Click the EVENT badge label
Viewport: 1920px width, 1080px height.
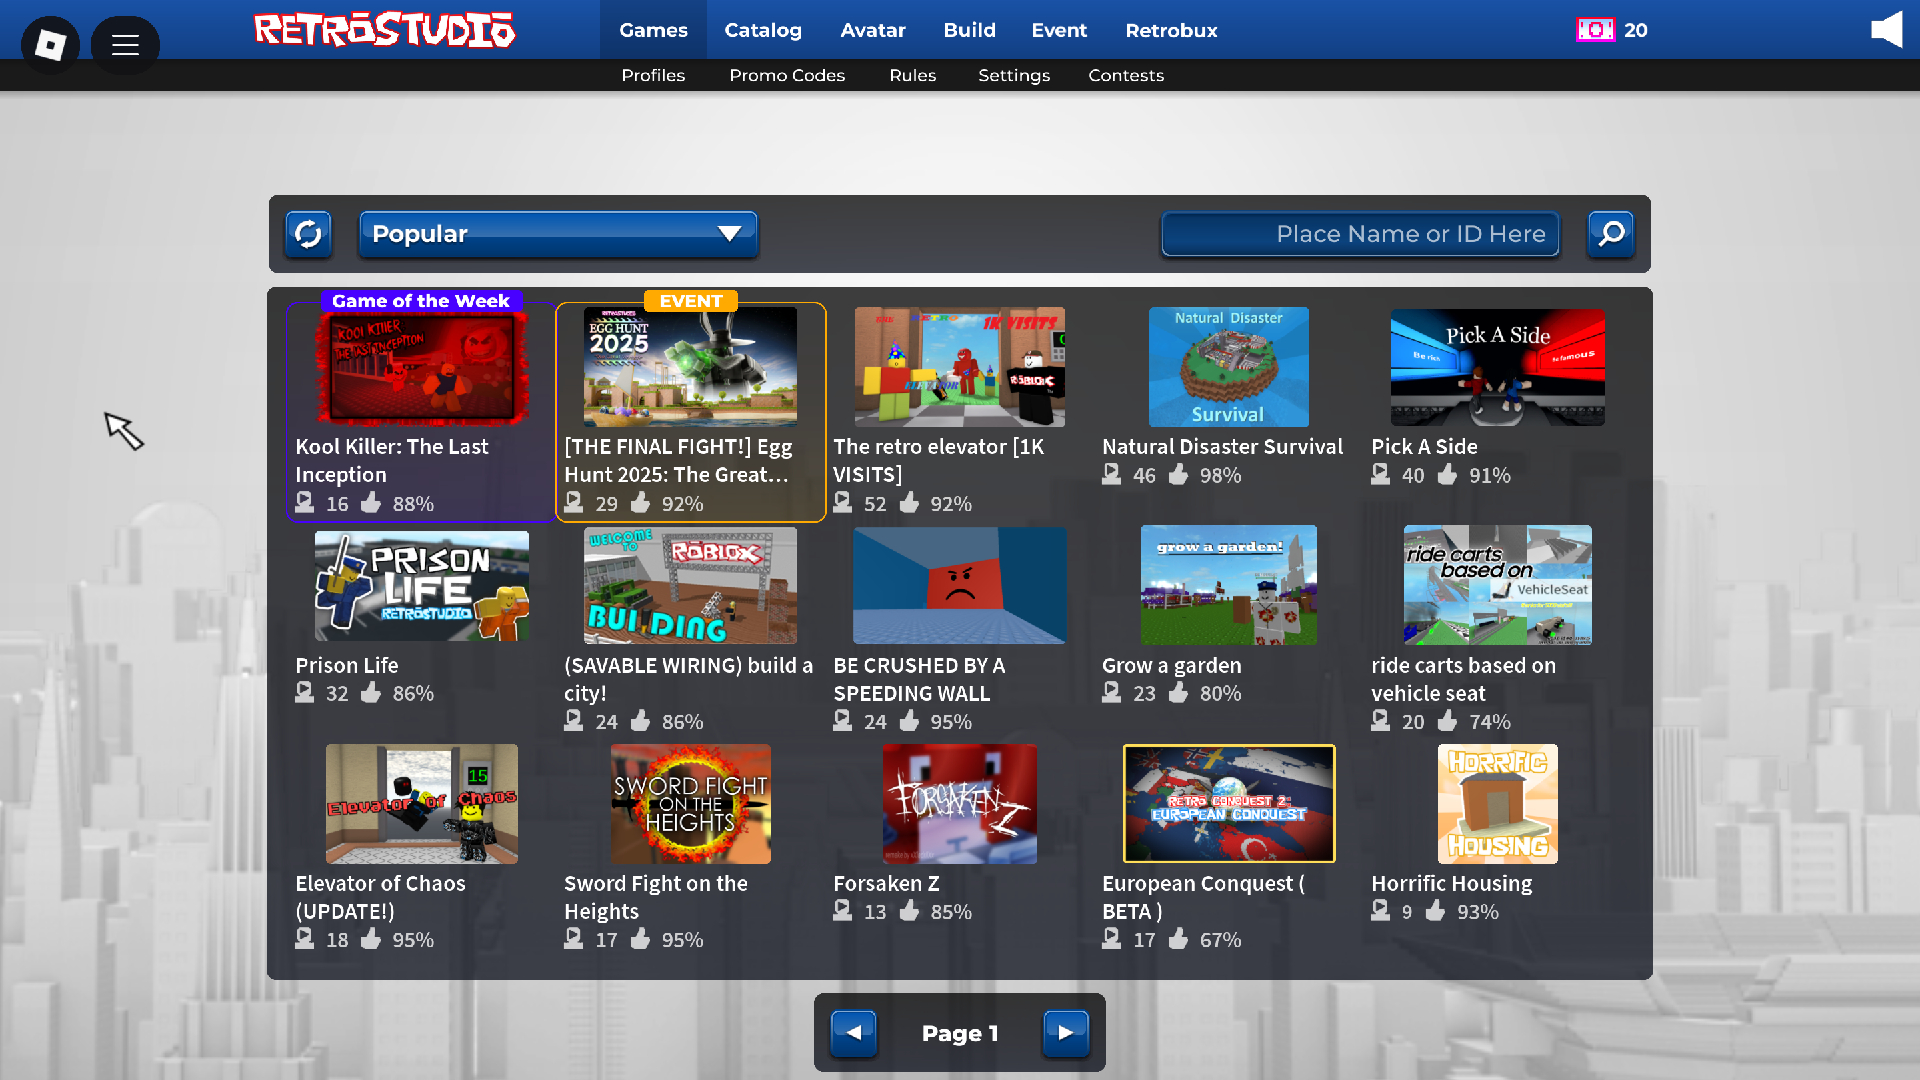[x=691, y=301]
